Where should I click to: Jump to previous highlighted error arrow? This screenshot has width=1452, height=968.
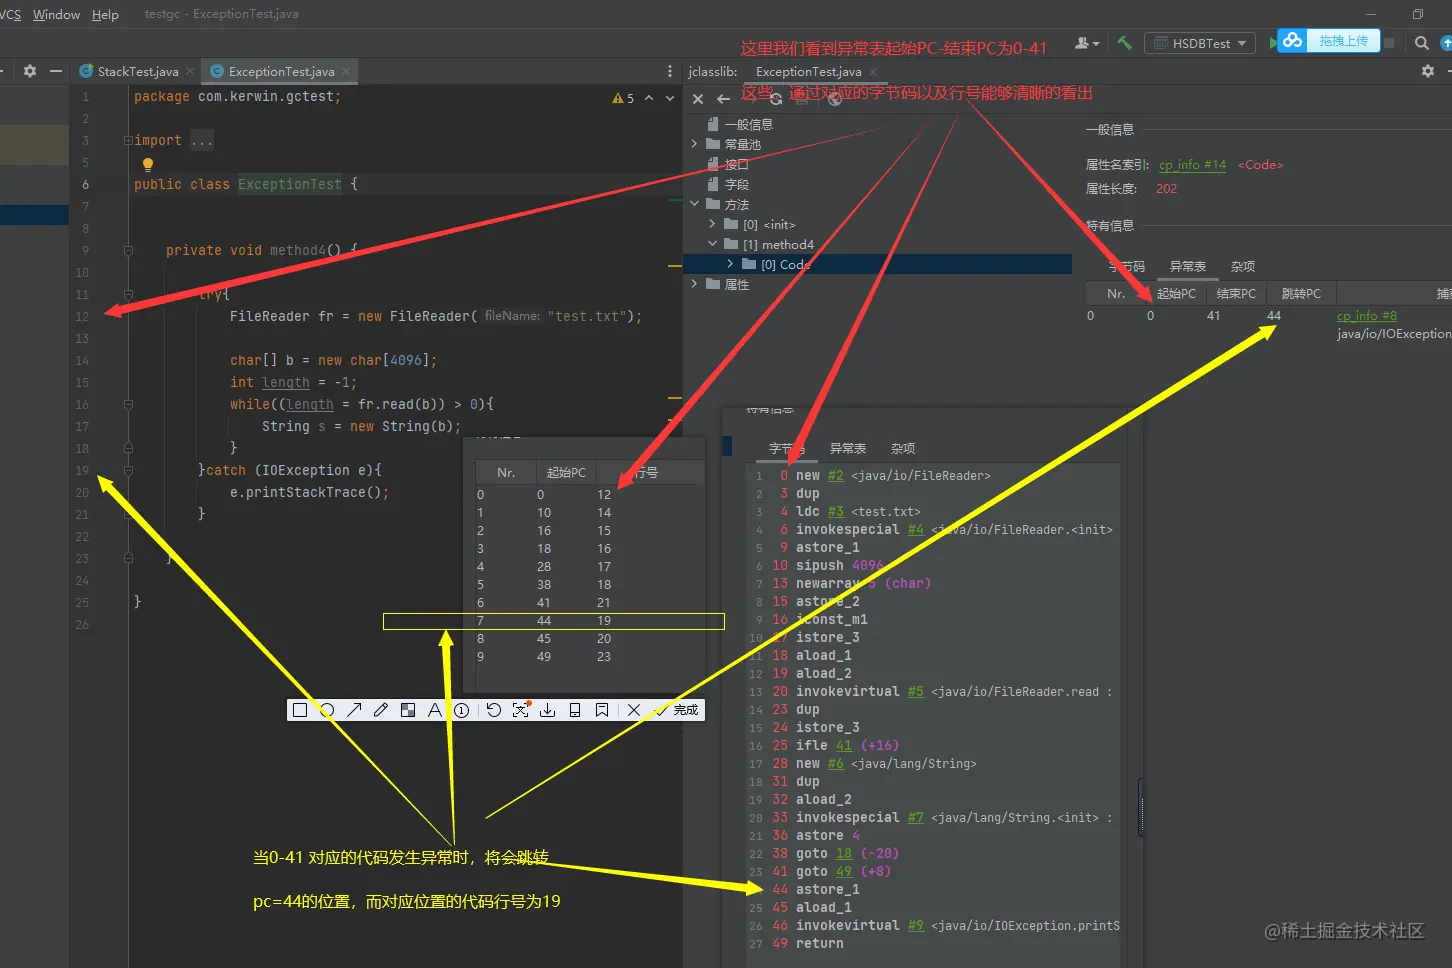point(649,98)
